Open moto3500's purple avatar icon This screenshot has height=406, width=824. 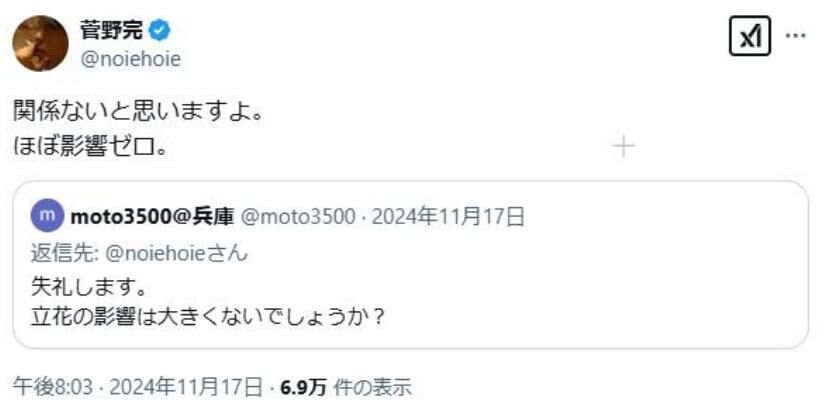click(x=48, y=215)
